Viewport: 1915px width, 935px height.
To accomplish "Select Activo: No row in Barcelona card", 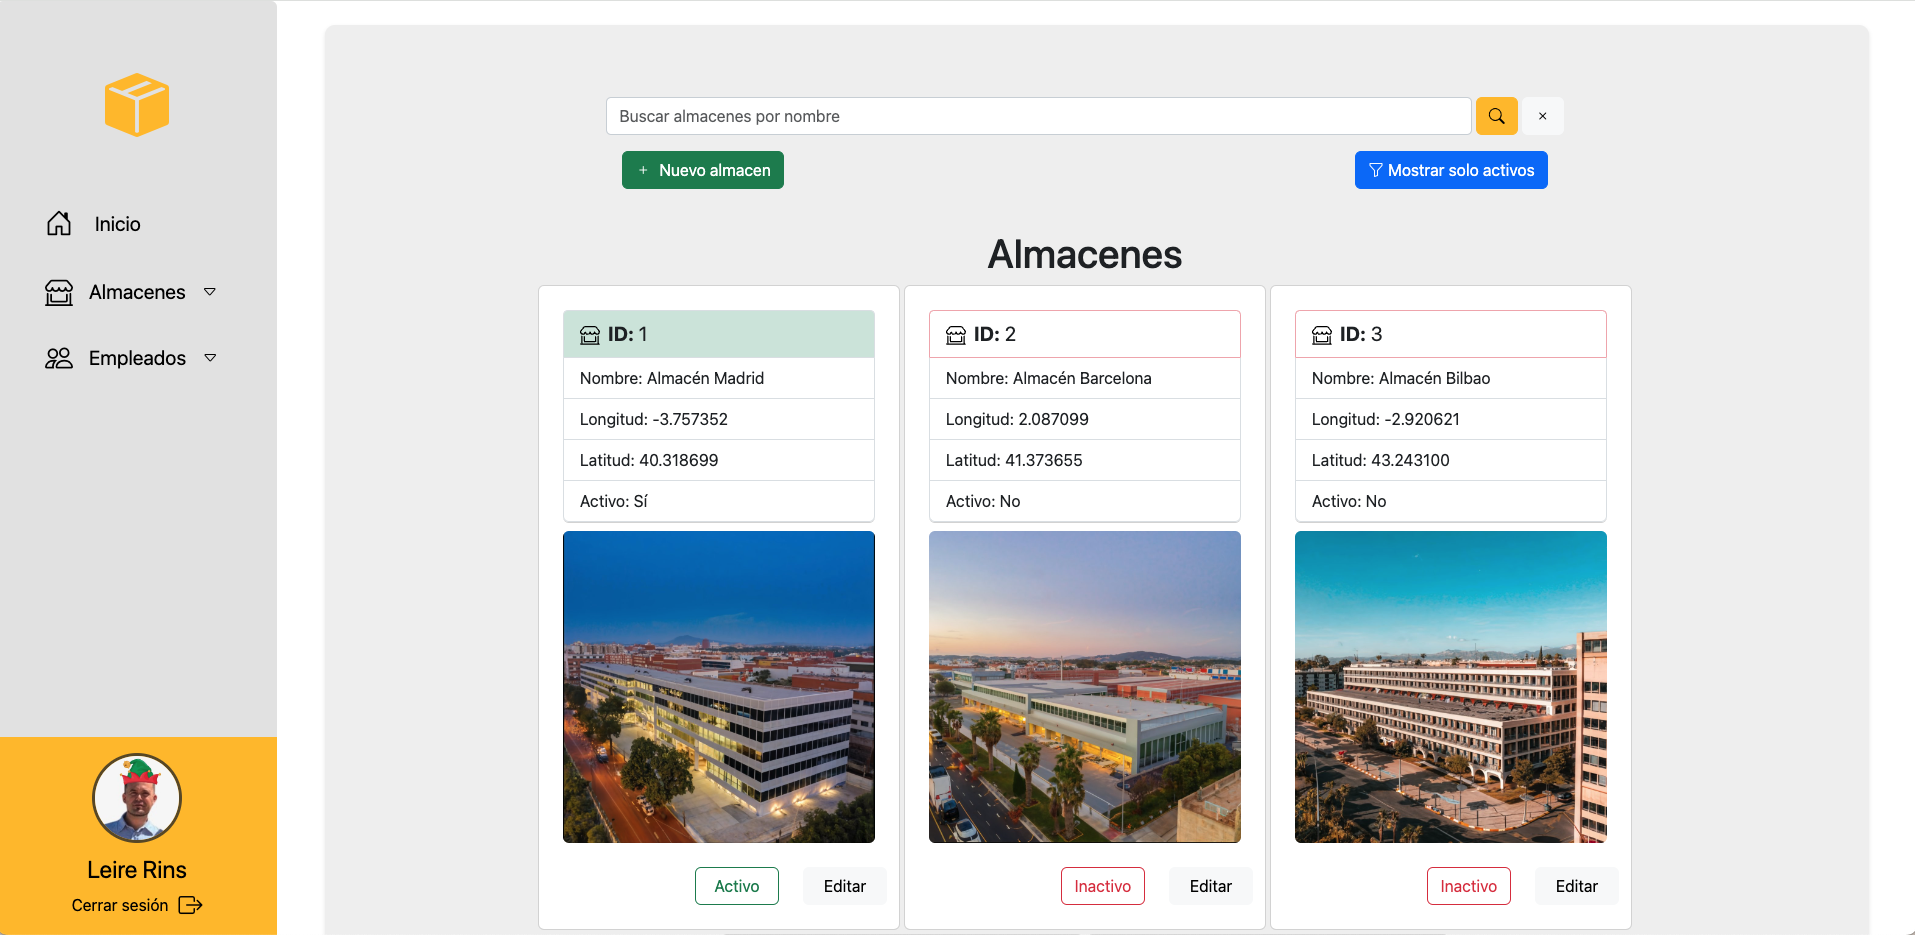I will (1085, 501).
